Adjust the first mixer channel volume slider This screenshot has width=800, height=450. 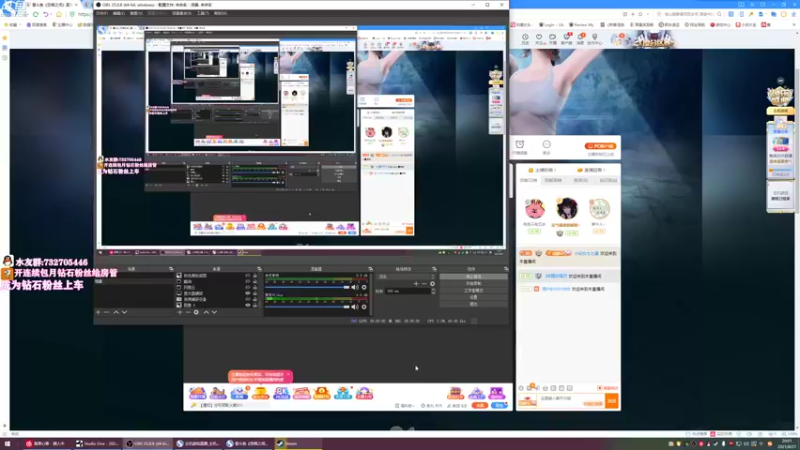pos(307,287)
